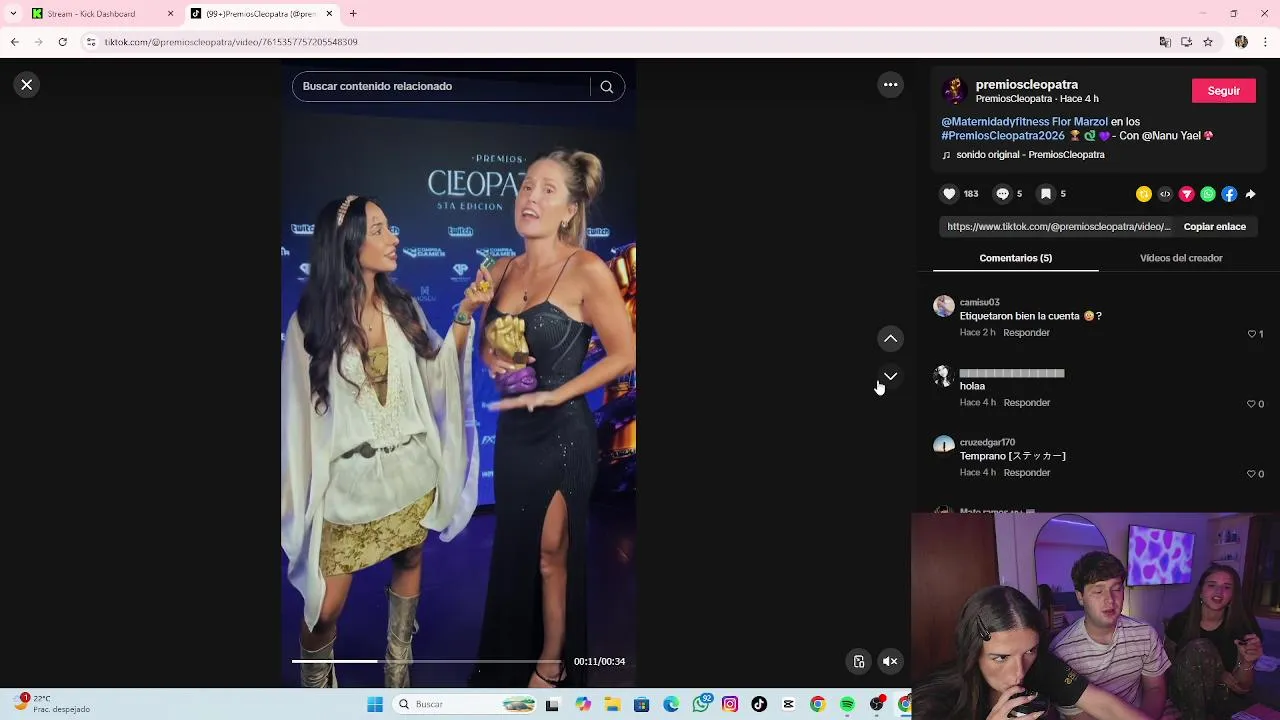Image resolution: width=1280 pixels, height=720 pixels.
Task: Reply to camisu03's comment with Responder
Action: [x=1026, y=333]
